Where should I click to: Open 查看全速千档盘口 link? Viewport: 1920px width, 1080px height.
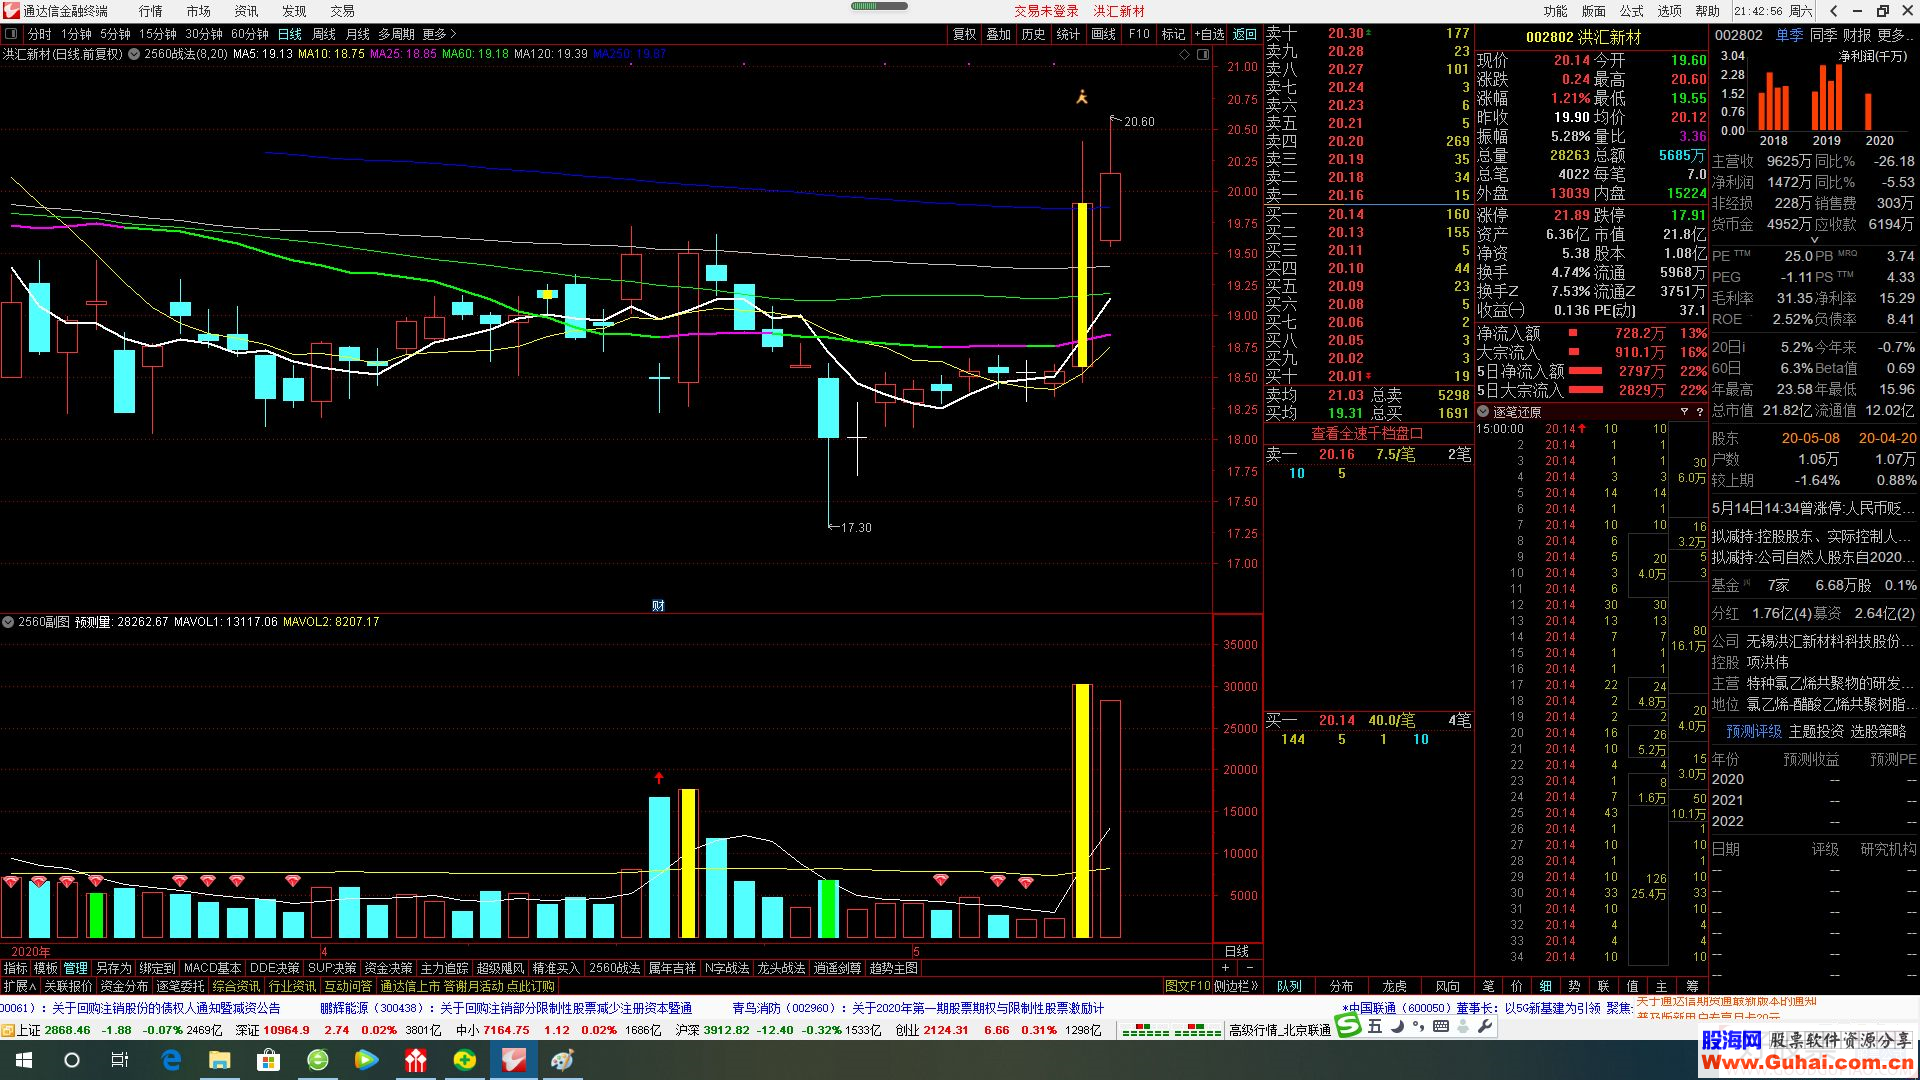pyautogui.click(x=1367, y=433)
